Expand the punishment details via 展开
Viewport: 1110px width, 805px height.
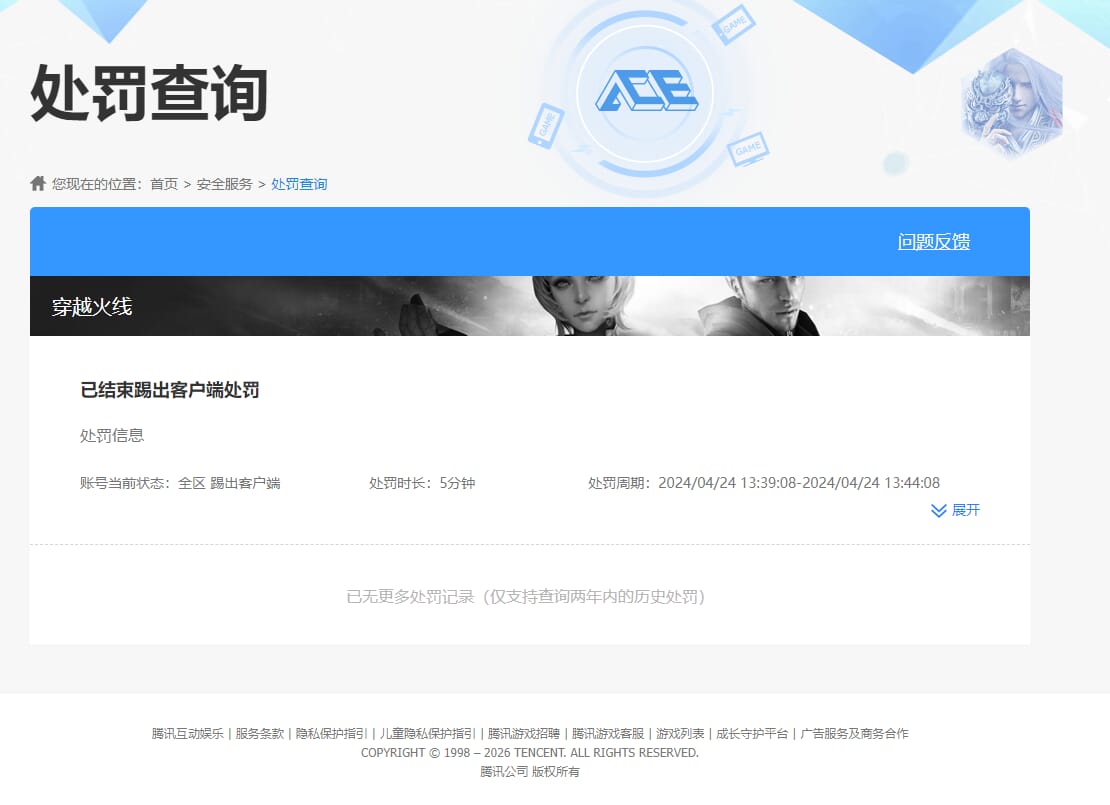point(965,510)
